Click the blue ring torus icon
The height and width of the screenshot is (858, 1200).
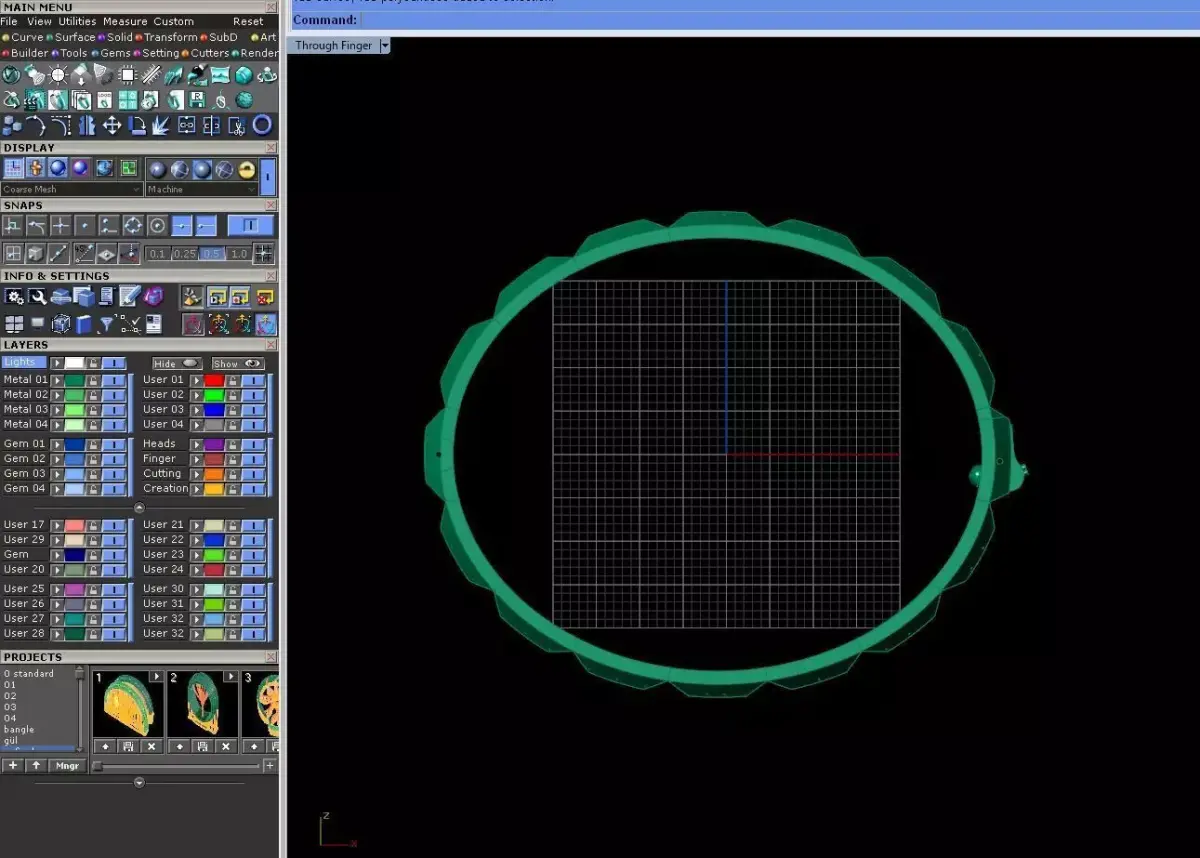click(x=262, y=125)
